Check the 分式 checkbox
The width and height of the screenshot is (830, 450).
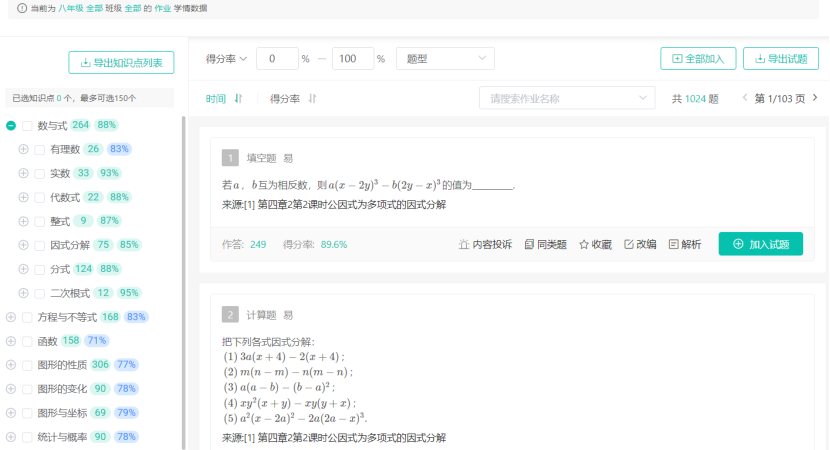40,269
